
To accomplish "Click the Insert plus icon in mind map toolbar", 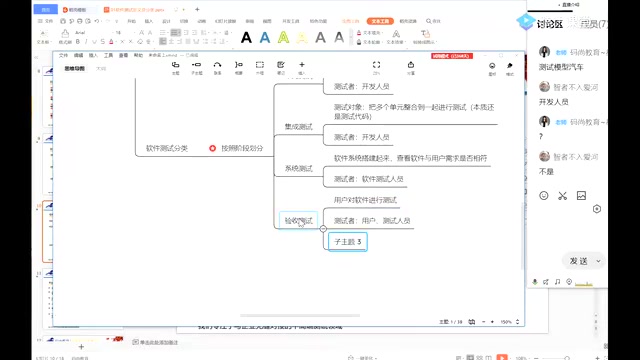I will coord(302,65).
